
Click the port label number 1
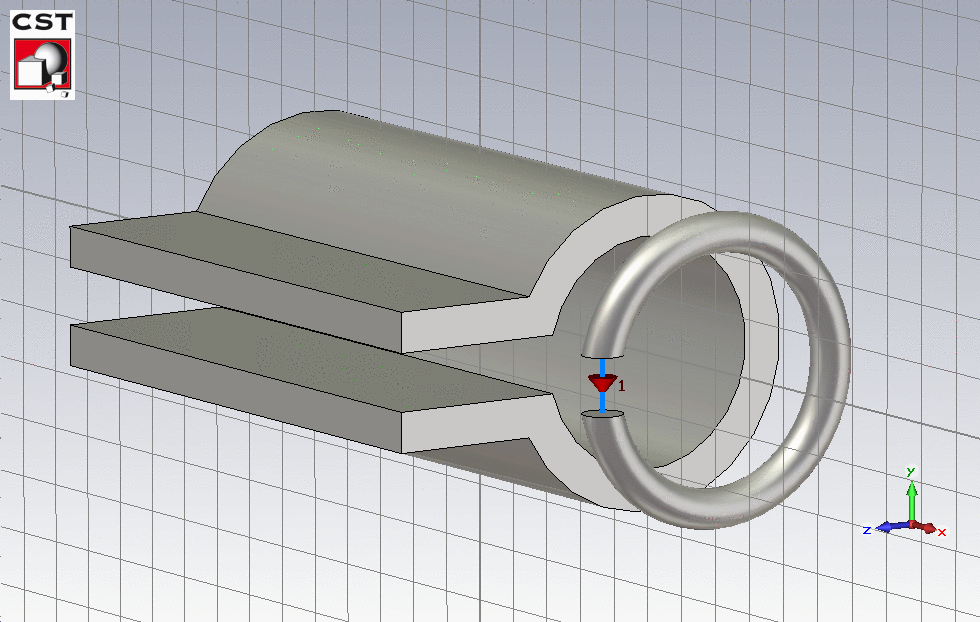622,386
